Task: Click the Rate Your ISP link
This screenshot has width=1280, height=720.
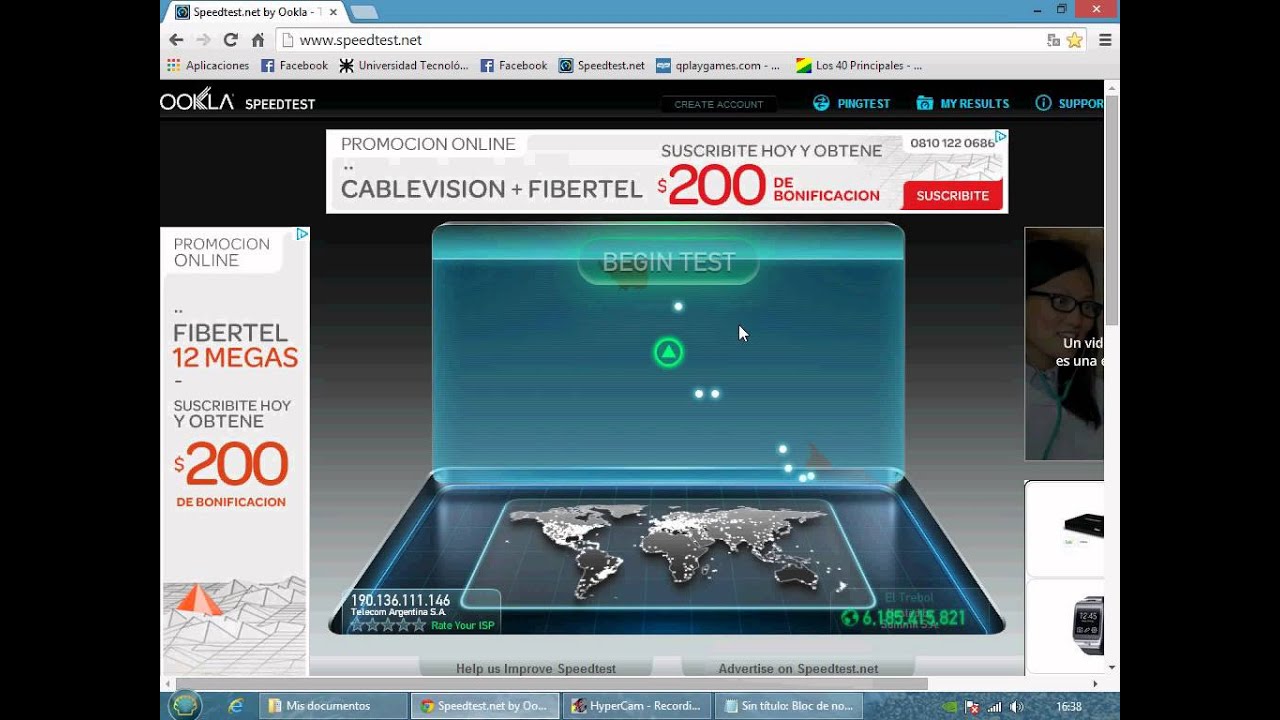Action: [x=462, y=625]
